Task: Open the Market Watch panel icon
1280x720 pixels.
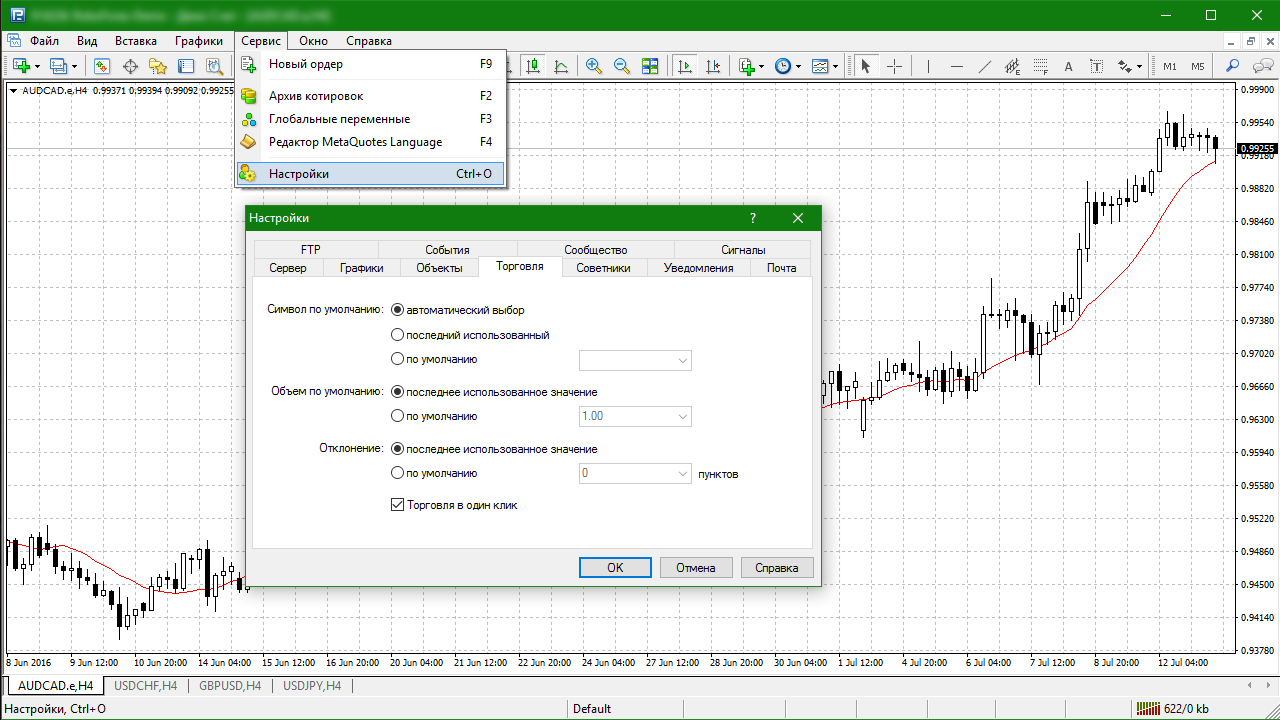Action: [x=102, y=66]
